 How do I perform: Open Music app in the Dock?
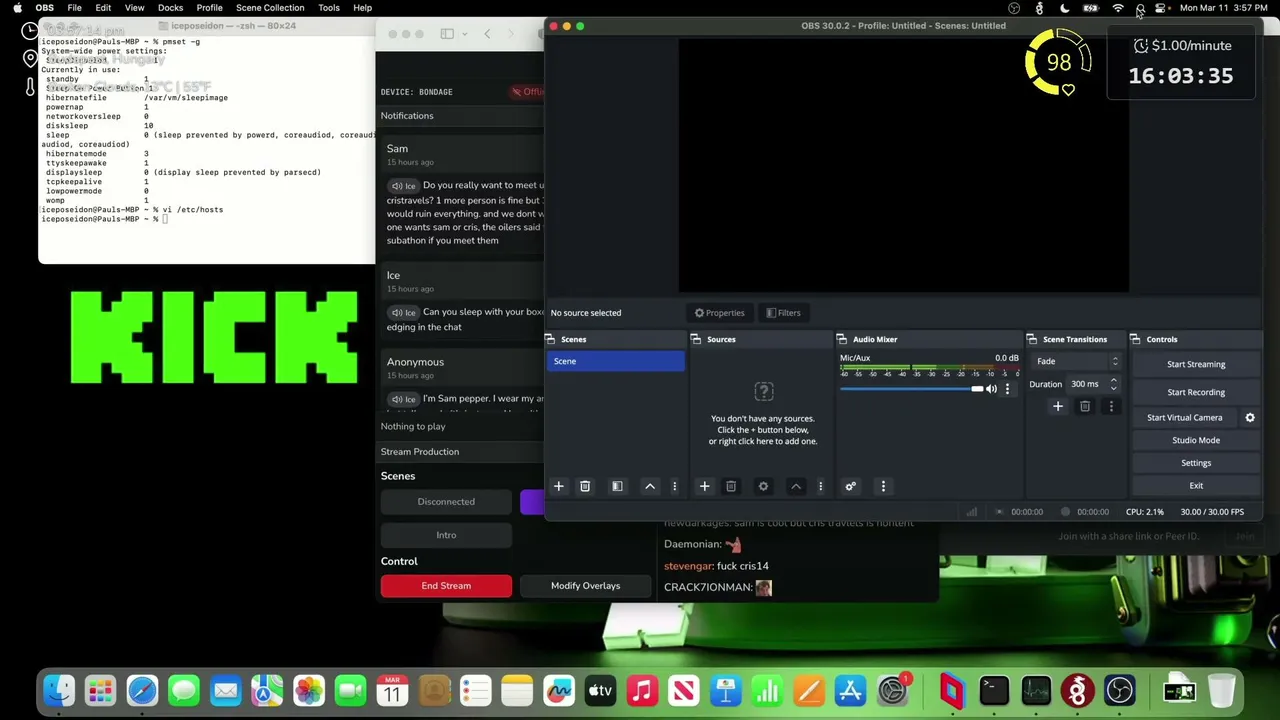click(642, 690)
